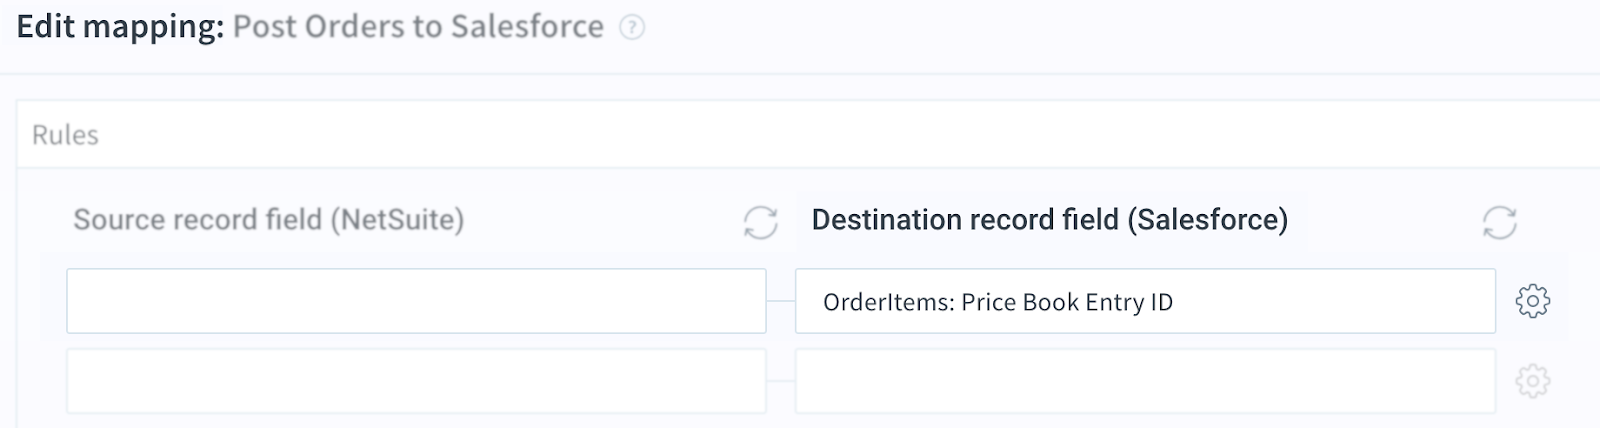Open the help icon beside Post Orders to Salesforce
The width and height of the screenshot is (1600, 428).
coord(632,28)
